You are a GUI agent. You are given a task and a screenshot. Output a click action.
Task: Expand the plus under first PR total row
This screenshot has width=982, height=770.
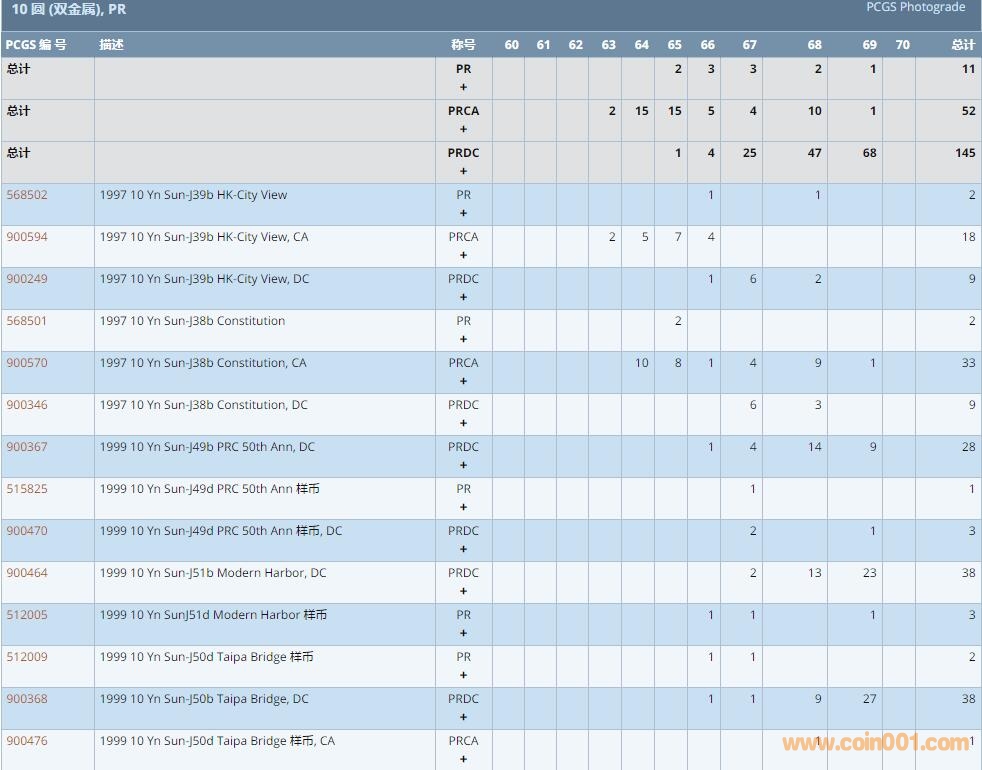[463, 87]
